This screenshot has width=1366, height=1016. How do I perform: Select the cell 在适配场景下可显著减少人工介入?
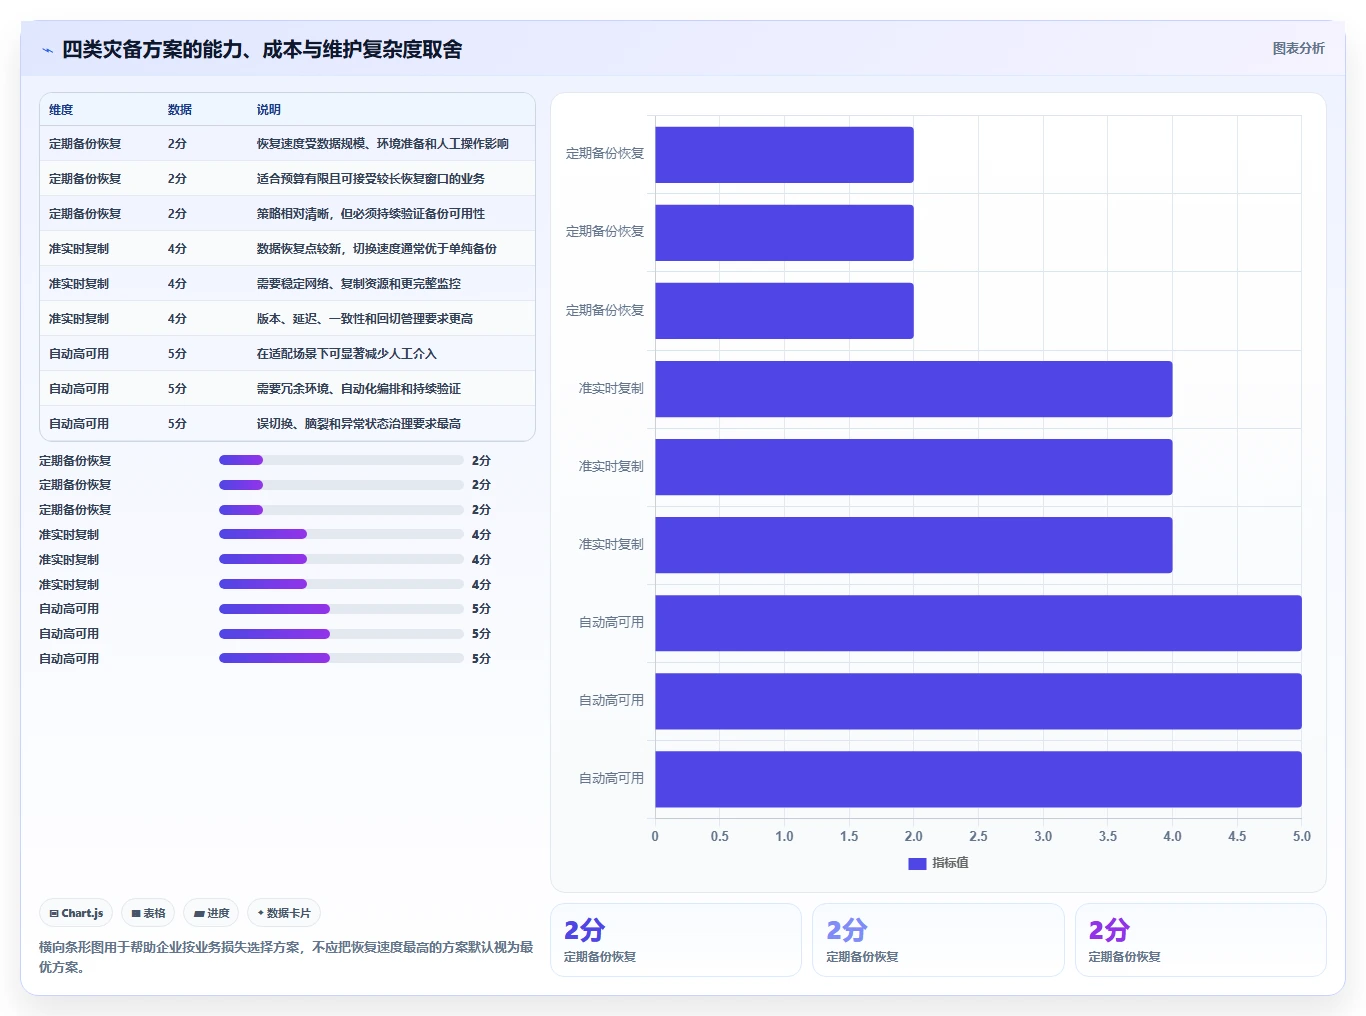pyautogui.click(x=347, y=354)
